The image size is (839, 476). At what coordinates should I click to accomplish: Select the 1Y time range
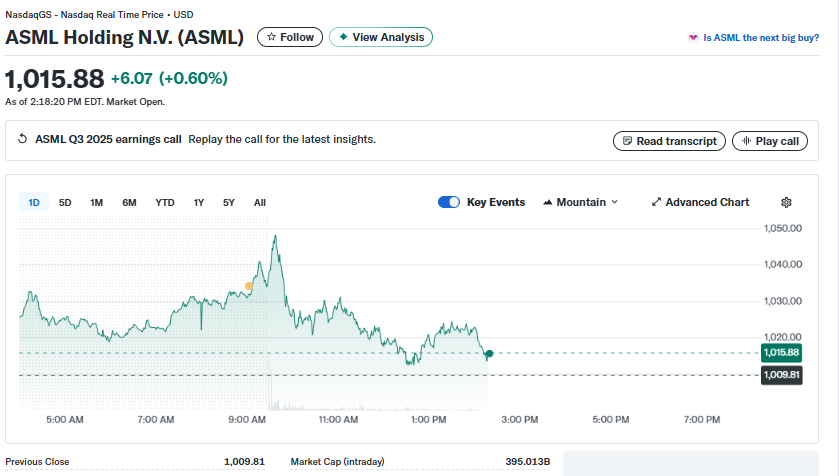click(199, 203)
